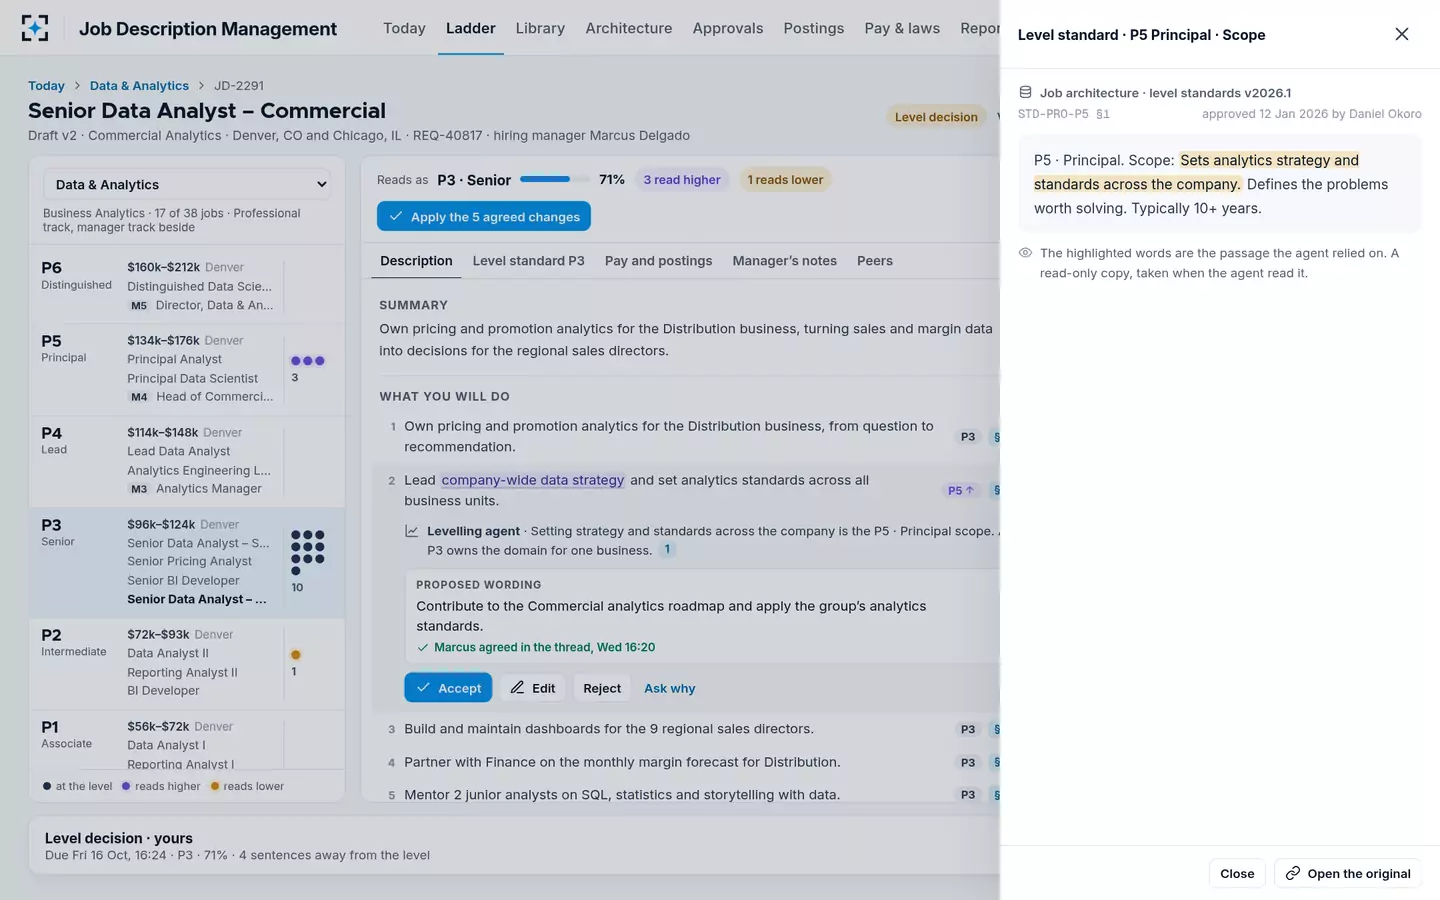Image resolution: width=1440 pixels, height=900 pixels.
Task: Open the Manager's notes tab
Action: pyautogui.click(x=785, y=261)
